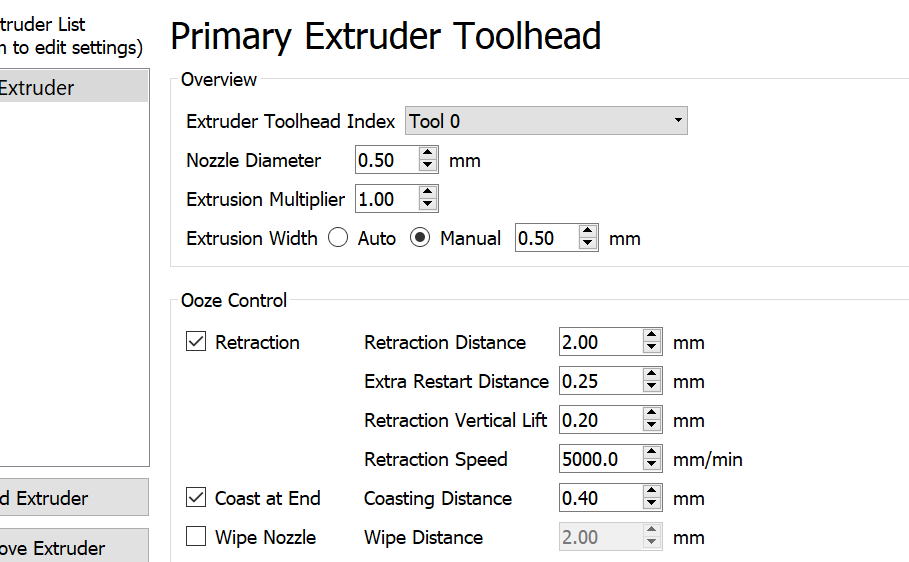Image resolution: width=909 pixels, height=562 pixels.
Task: Increase Retraction Vertical Lift up arrow
Action: click(x=652, y=413)
